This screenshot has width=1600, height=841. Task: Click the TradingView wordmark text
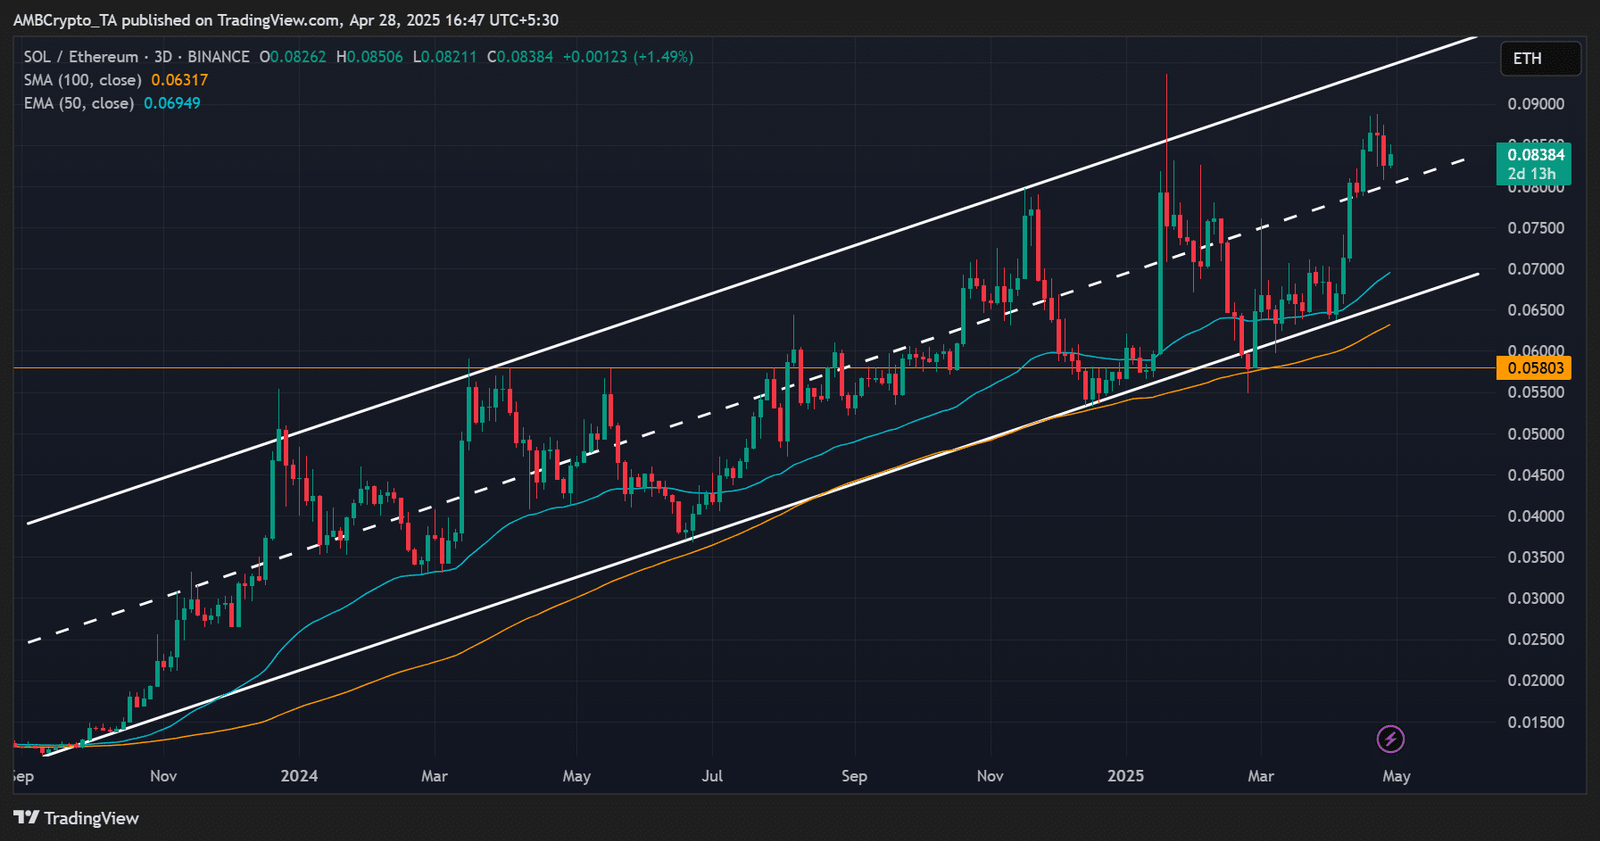91,818
